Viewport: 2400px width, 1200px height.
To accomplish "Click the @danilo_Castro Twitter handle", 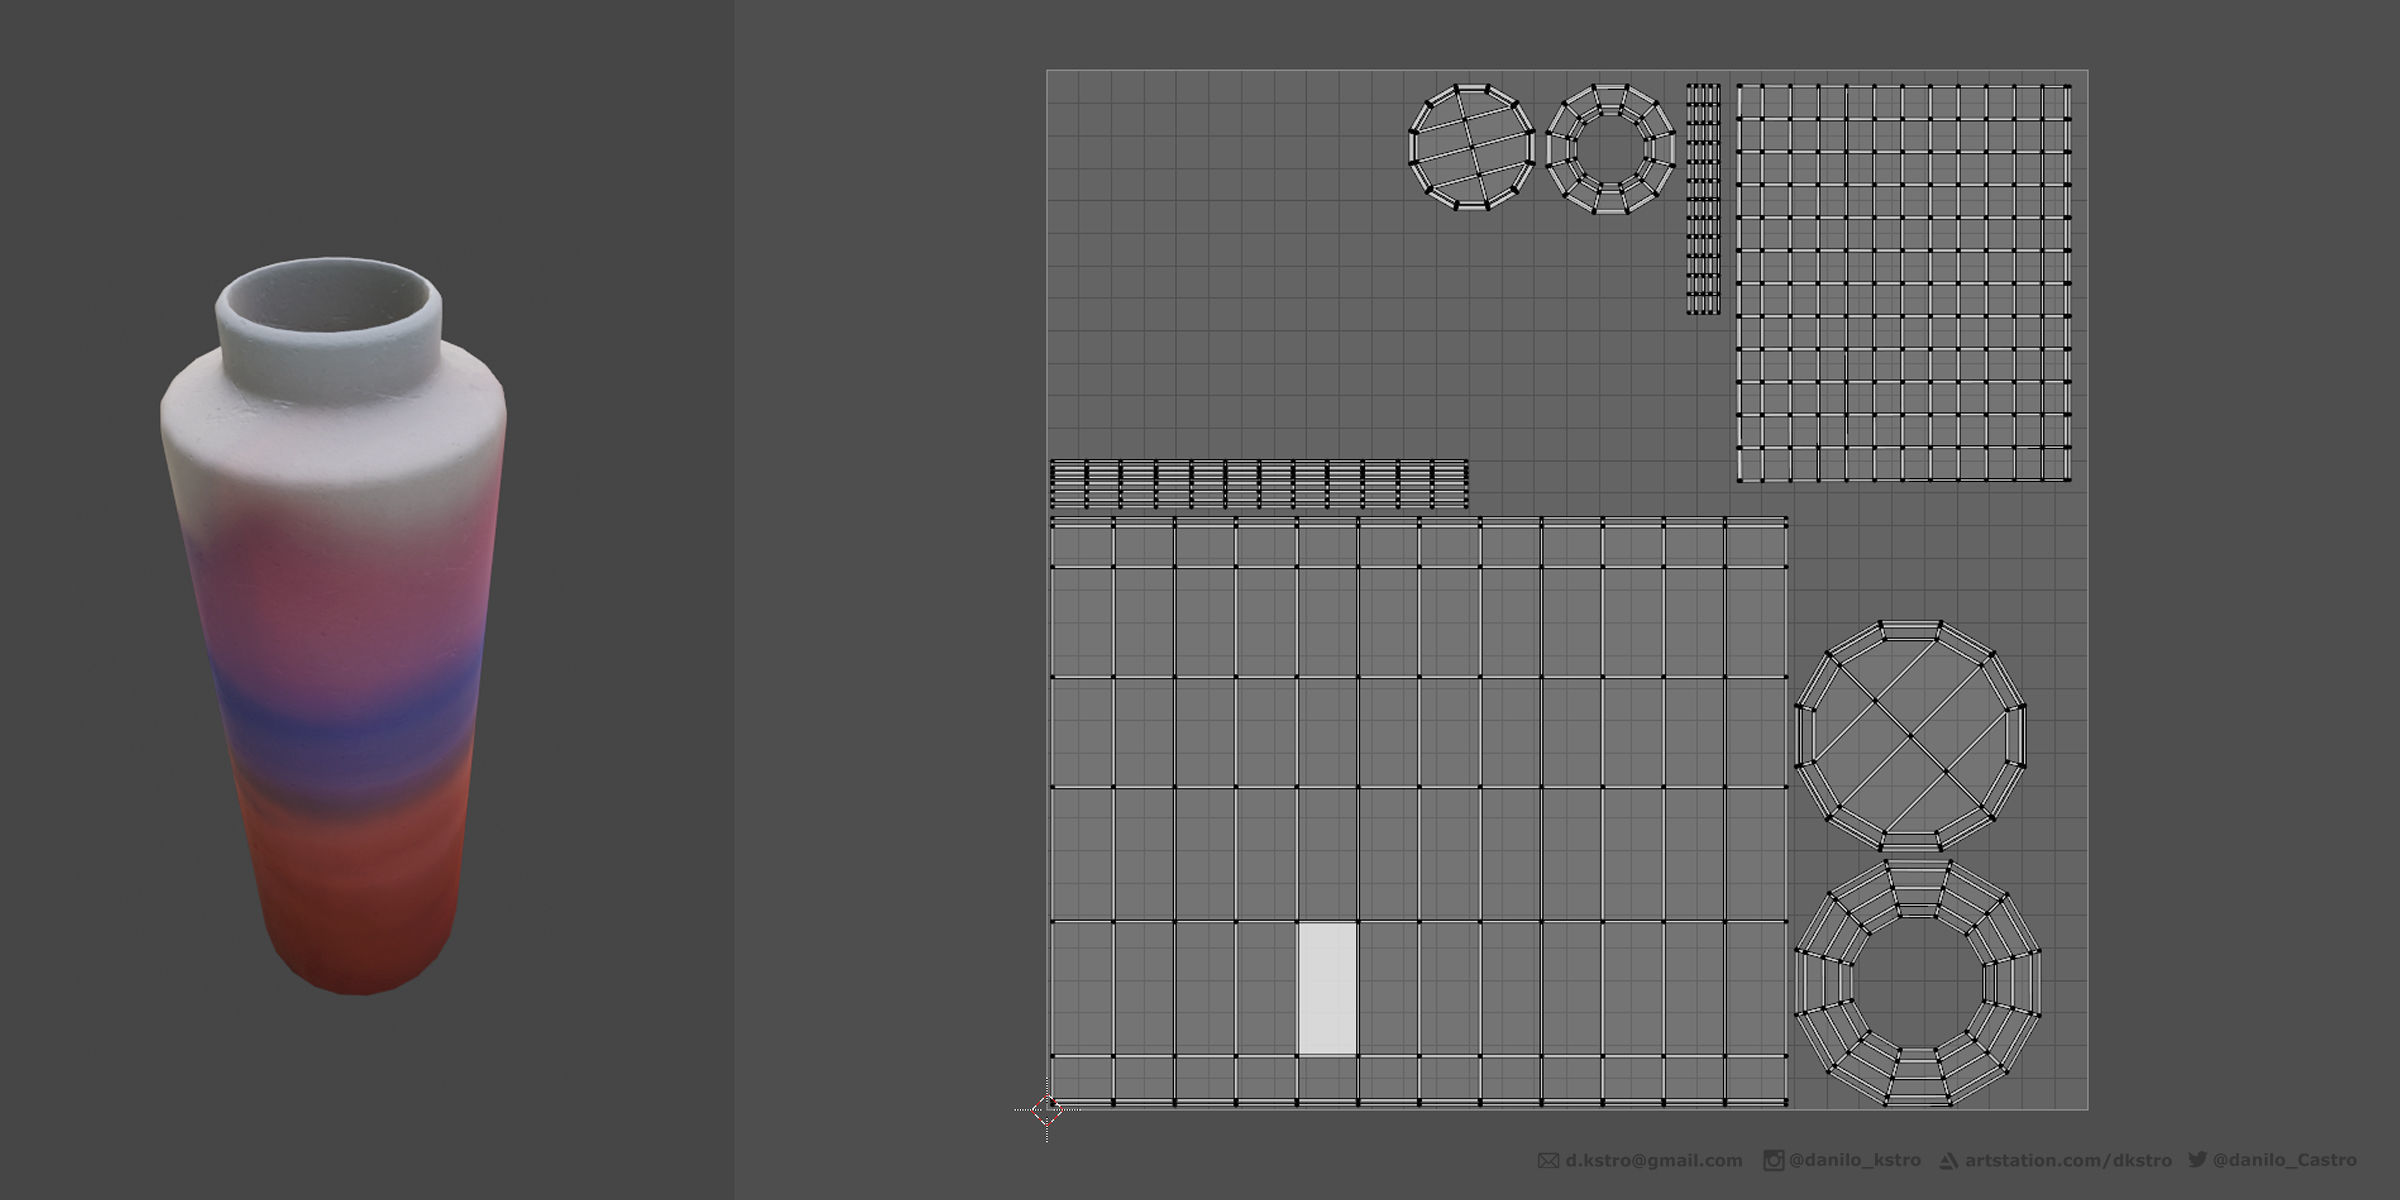I will 2285,1160.
